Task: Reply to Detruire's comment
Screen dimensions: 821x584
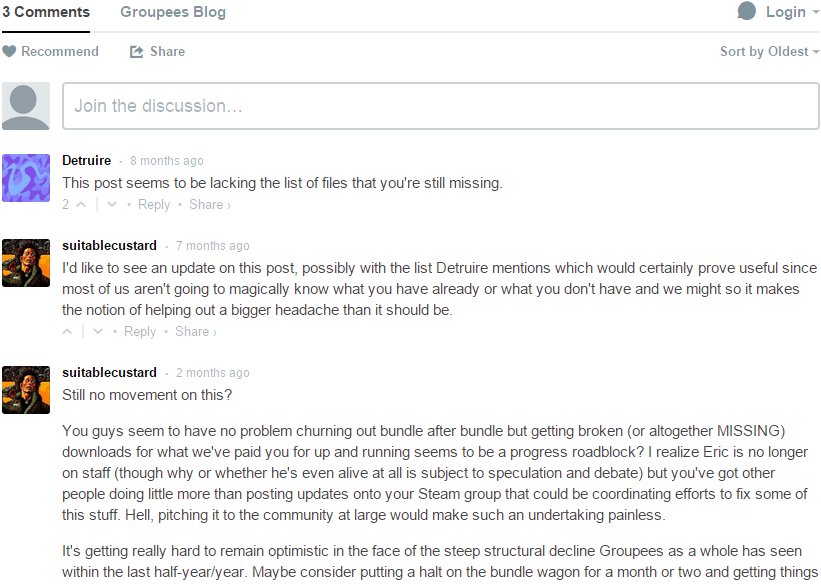Action: [154, 204]
